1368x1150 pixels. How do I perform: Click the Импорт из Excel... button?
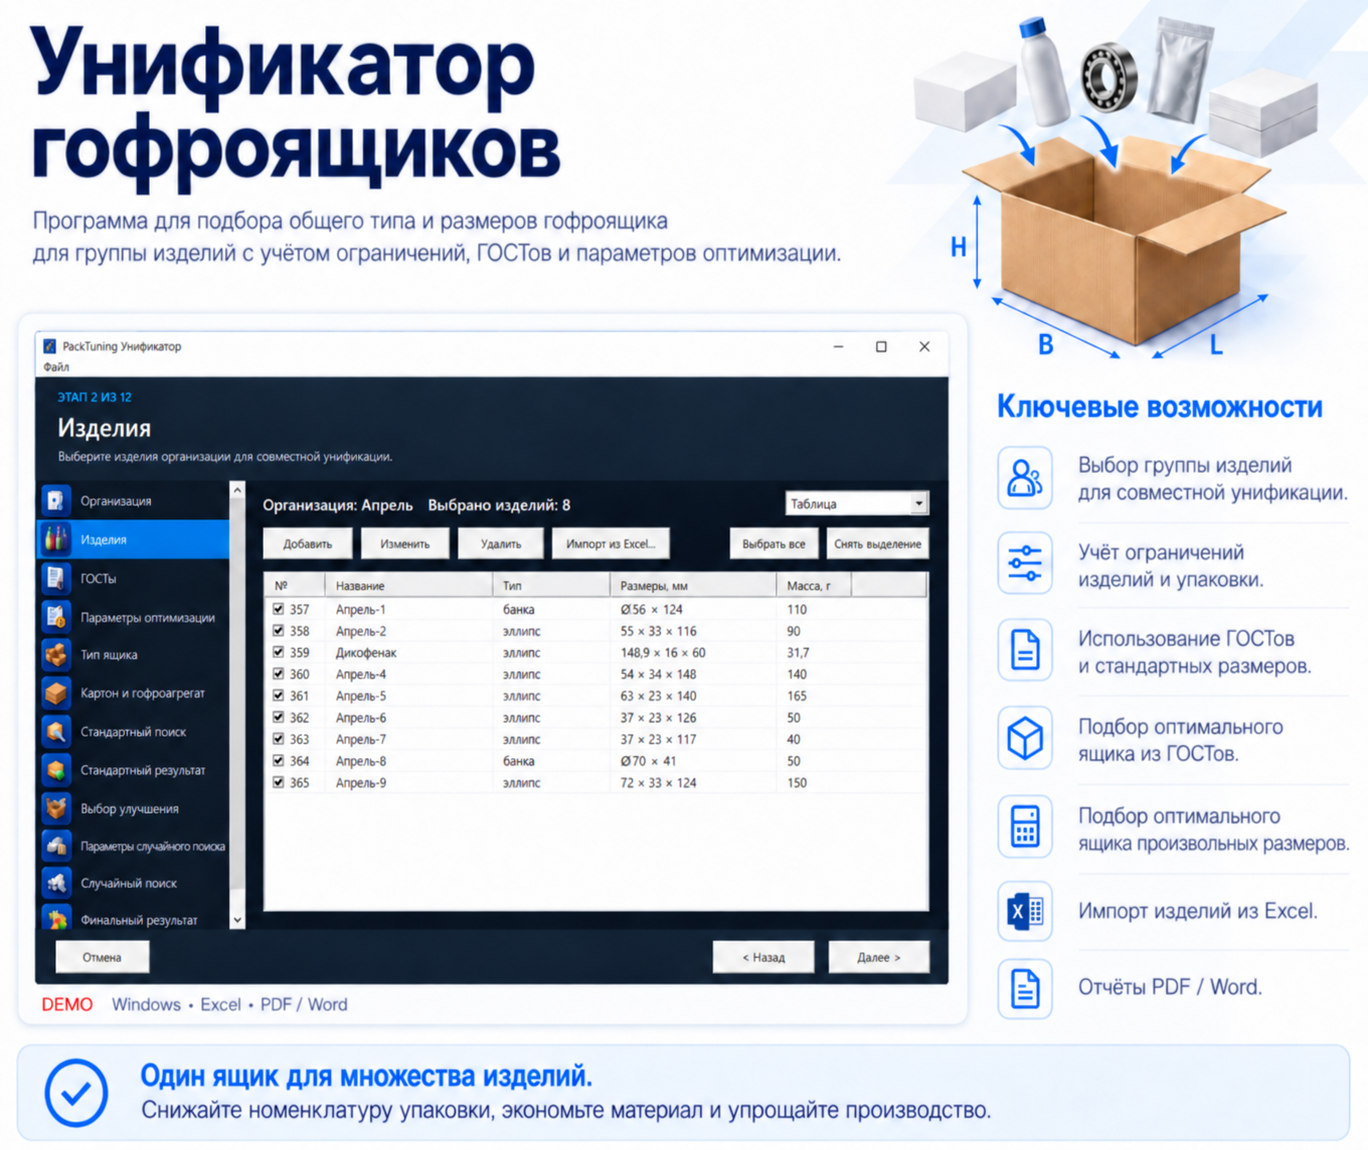610,544
